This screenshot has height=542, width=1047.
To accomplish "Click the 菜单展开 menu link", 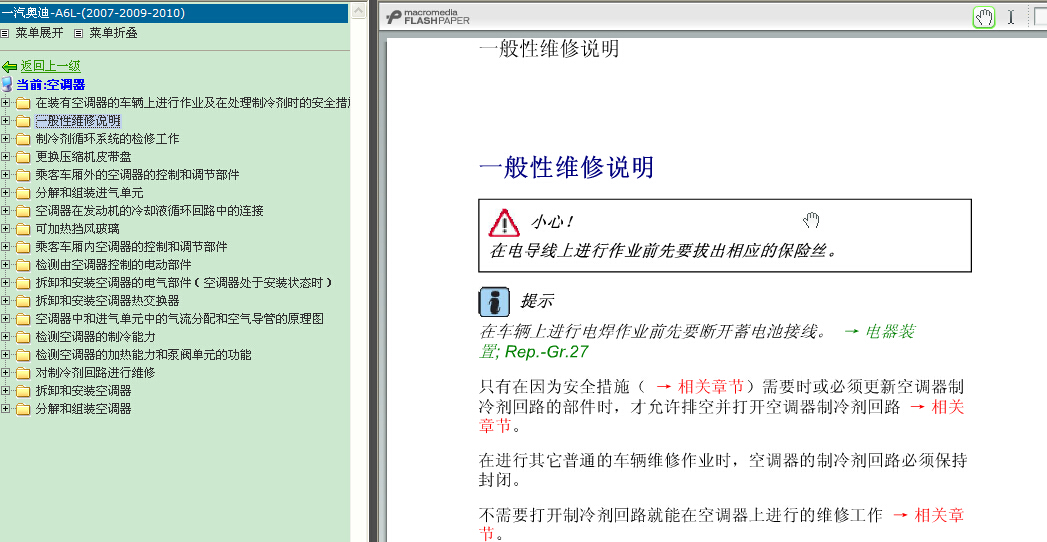I will (39, 33).
